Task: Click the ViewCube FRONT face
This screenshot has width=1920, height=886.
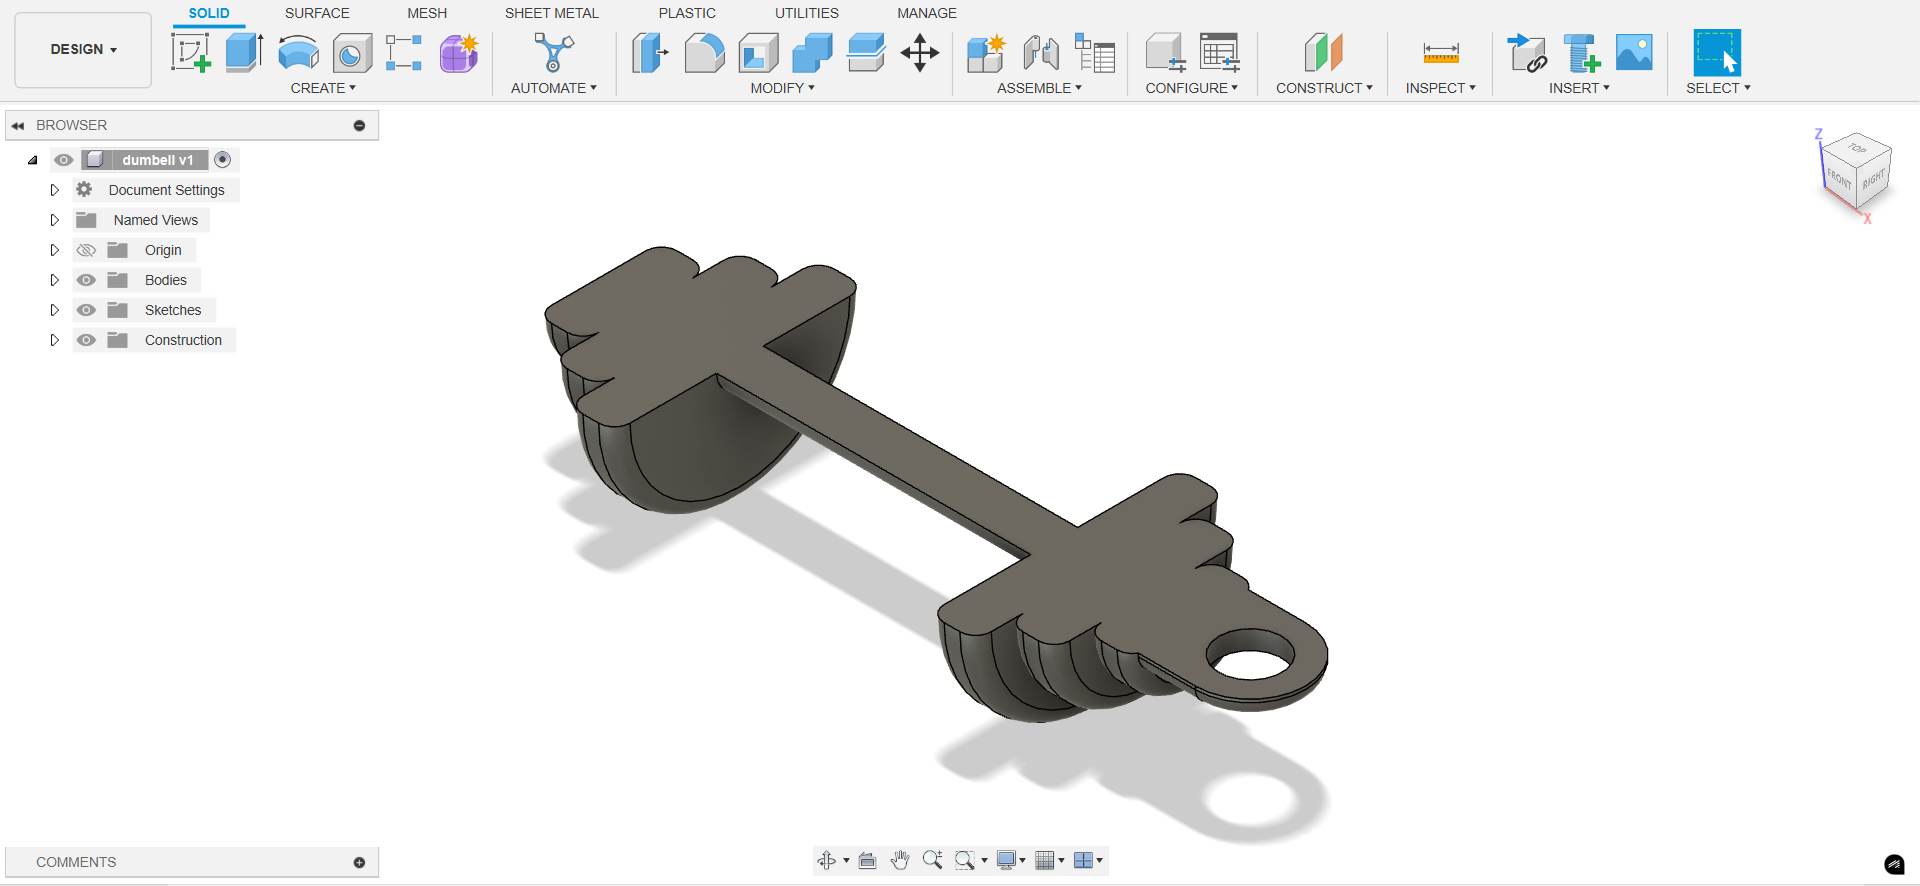Action: tap(1839, 179)
